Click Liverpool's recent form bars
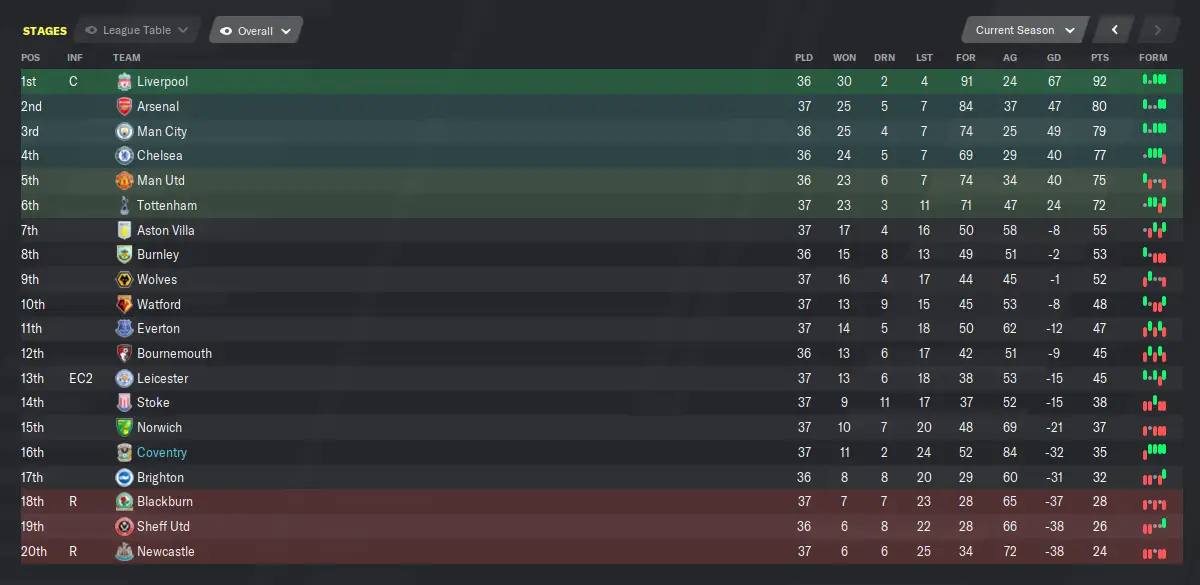Image resolution: width=1200 pixels, height=585 pixels. tap(1154, 80)
